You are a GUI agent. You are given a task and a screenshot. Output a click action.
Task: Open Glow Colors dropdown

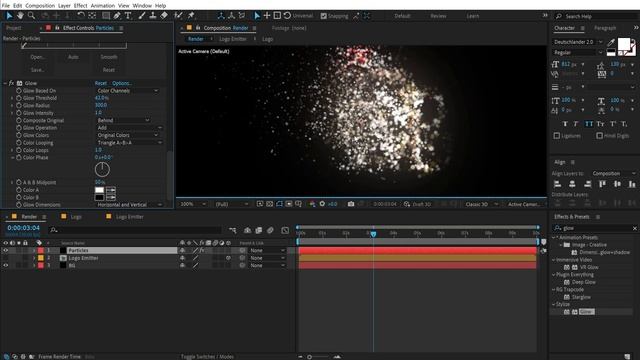coord(127,135)
